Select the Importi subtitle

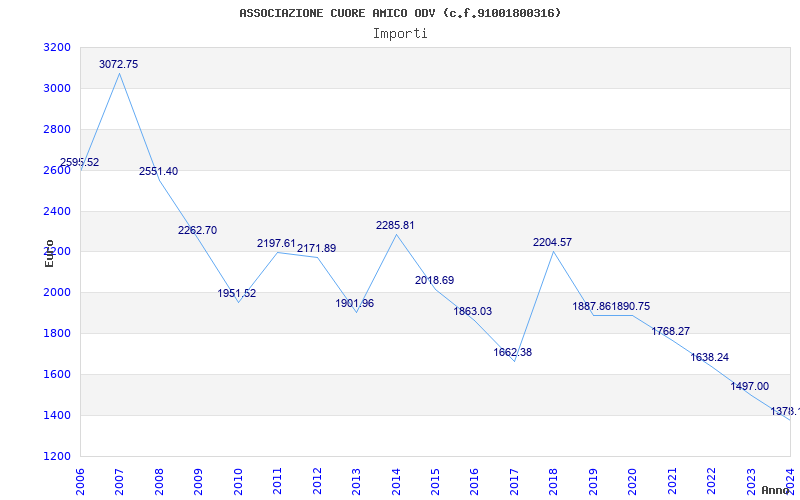400,34
